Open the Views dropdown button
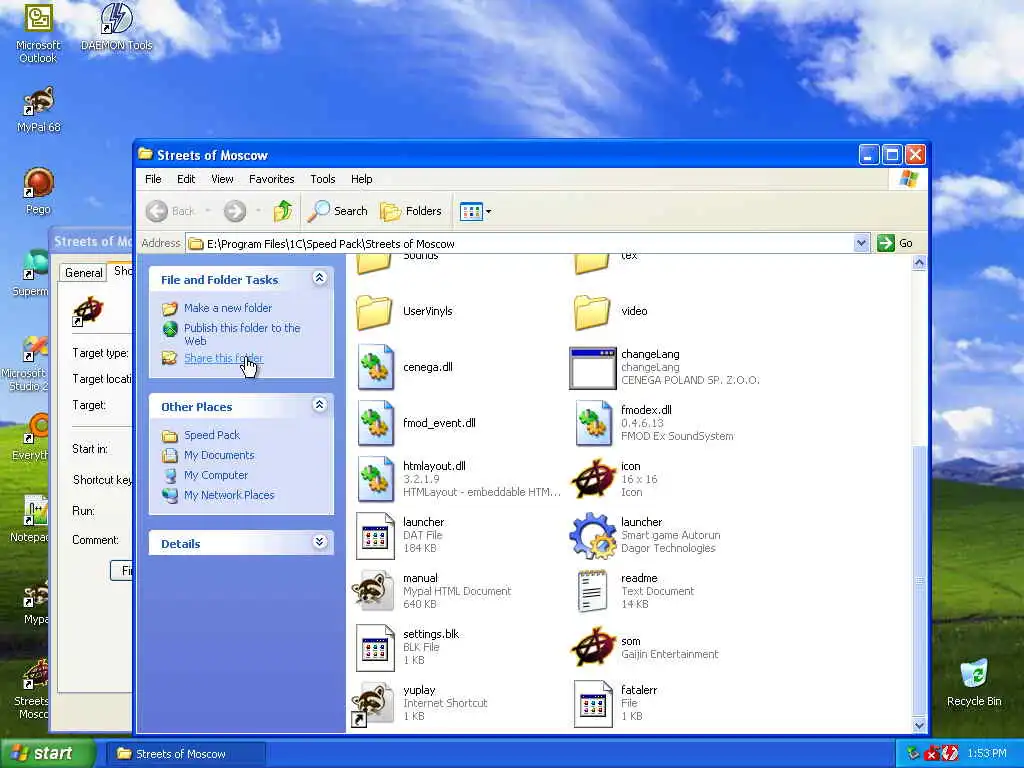This screenshot has height=768, width=1024. click(475, 211)
